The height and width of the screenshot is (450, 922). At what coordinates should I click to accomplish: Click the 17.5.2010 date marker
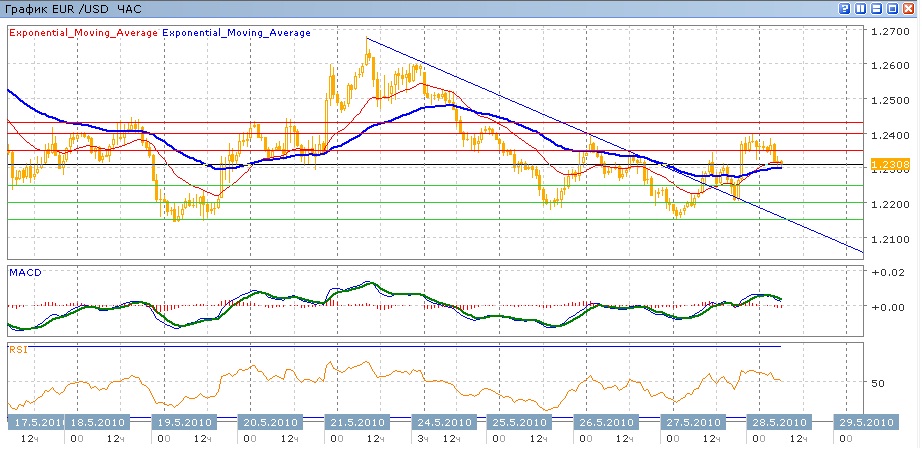(35, 421)
